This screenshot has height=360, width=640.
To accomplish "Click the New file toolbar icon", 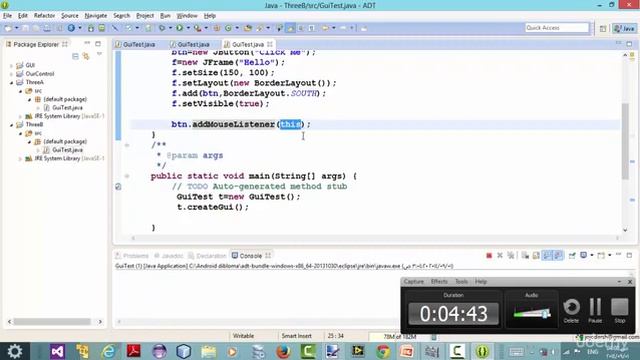I will (8, 28).
